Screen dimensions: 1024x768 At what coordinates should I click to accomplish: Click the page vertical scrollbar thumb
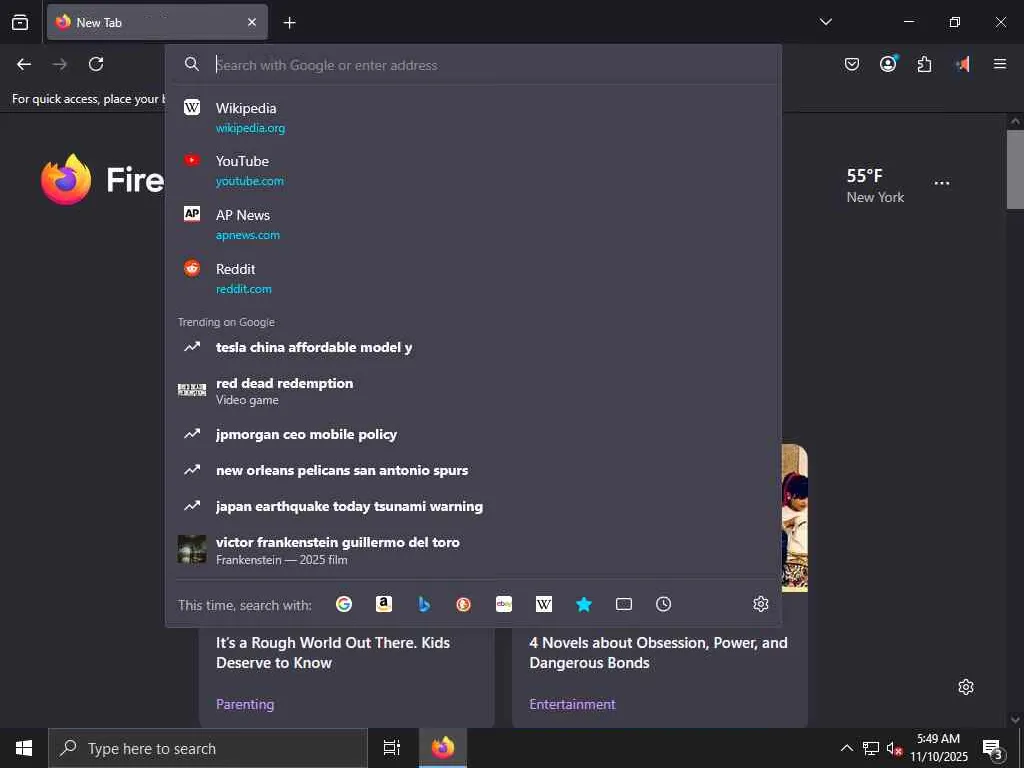click(1015, 170)
